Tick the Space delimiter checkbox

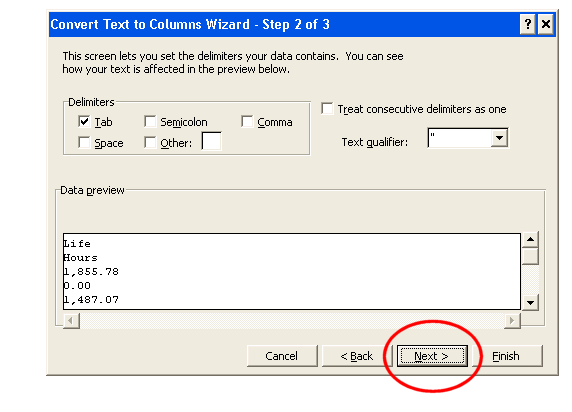tap(84, 142)
